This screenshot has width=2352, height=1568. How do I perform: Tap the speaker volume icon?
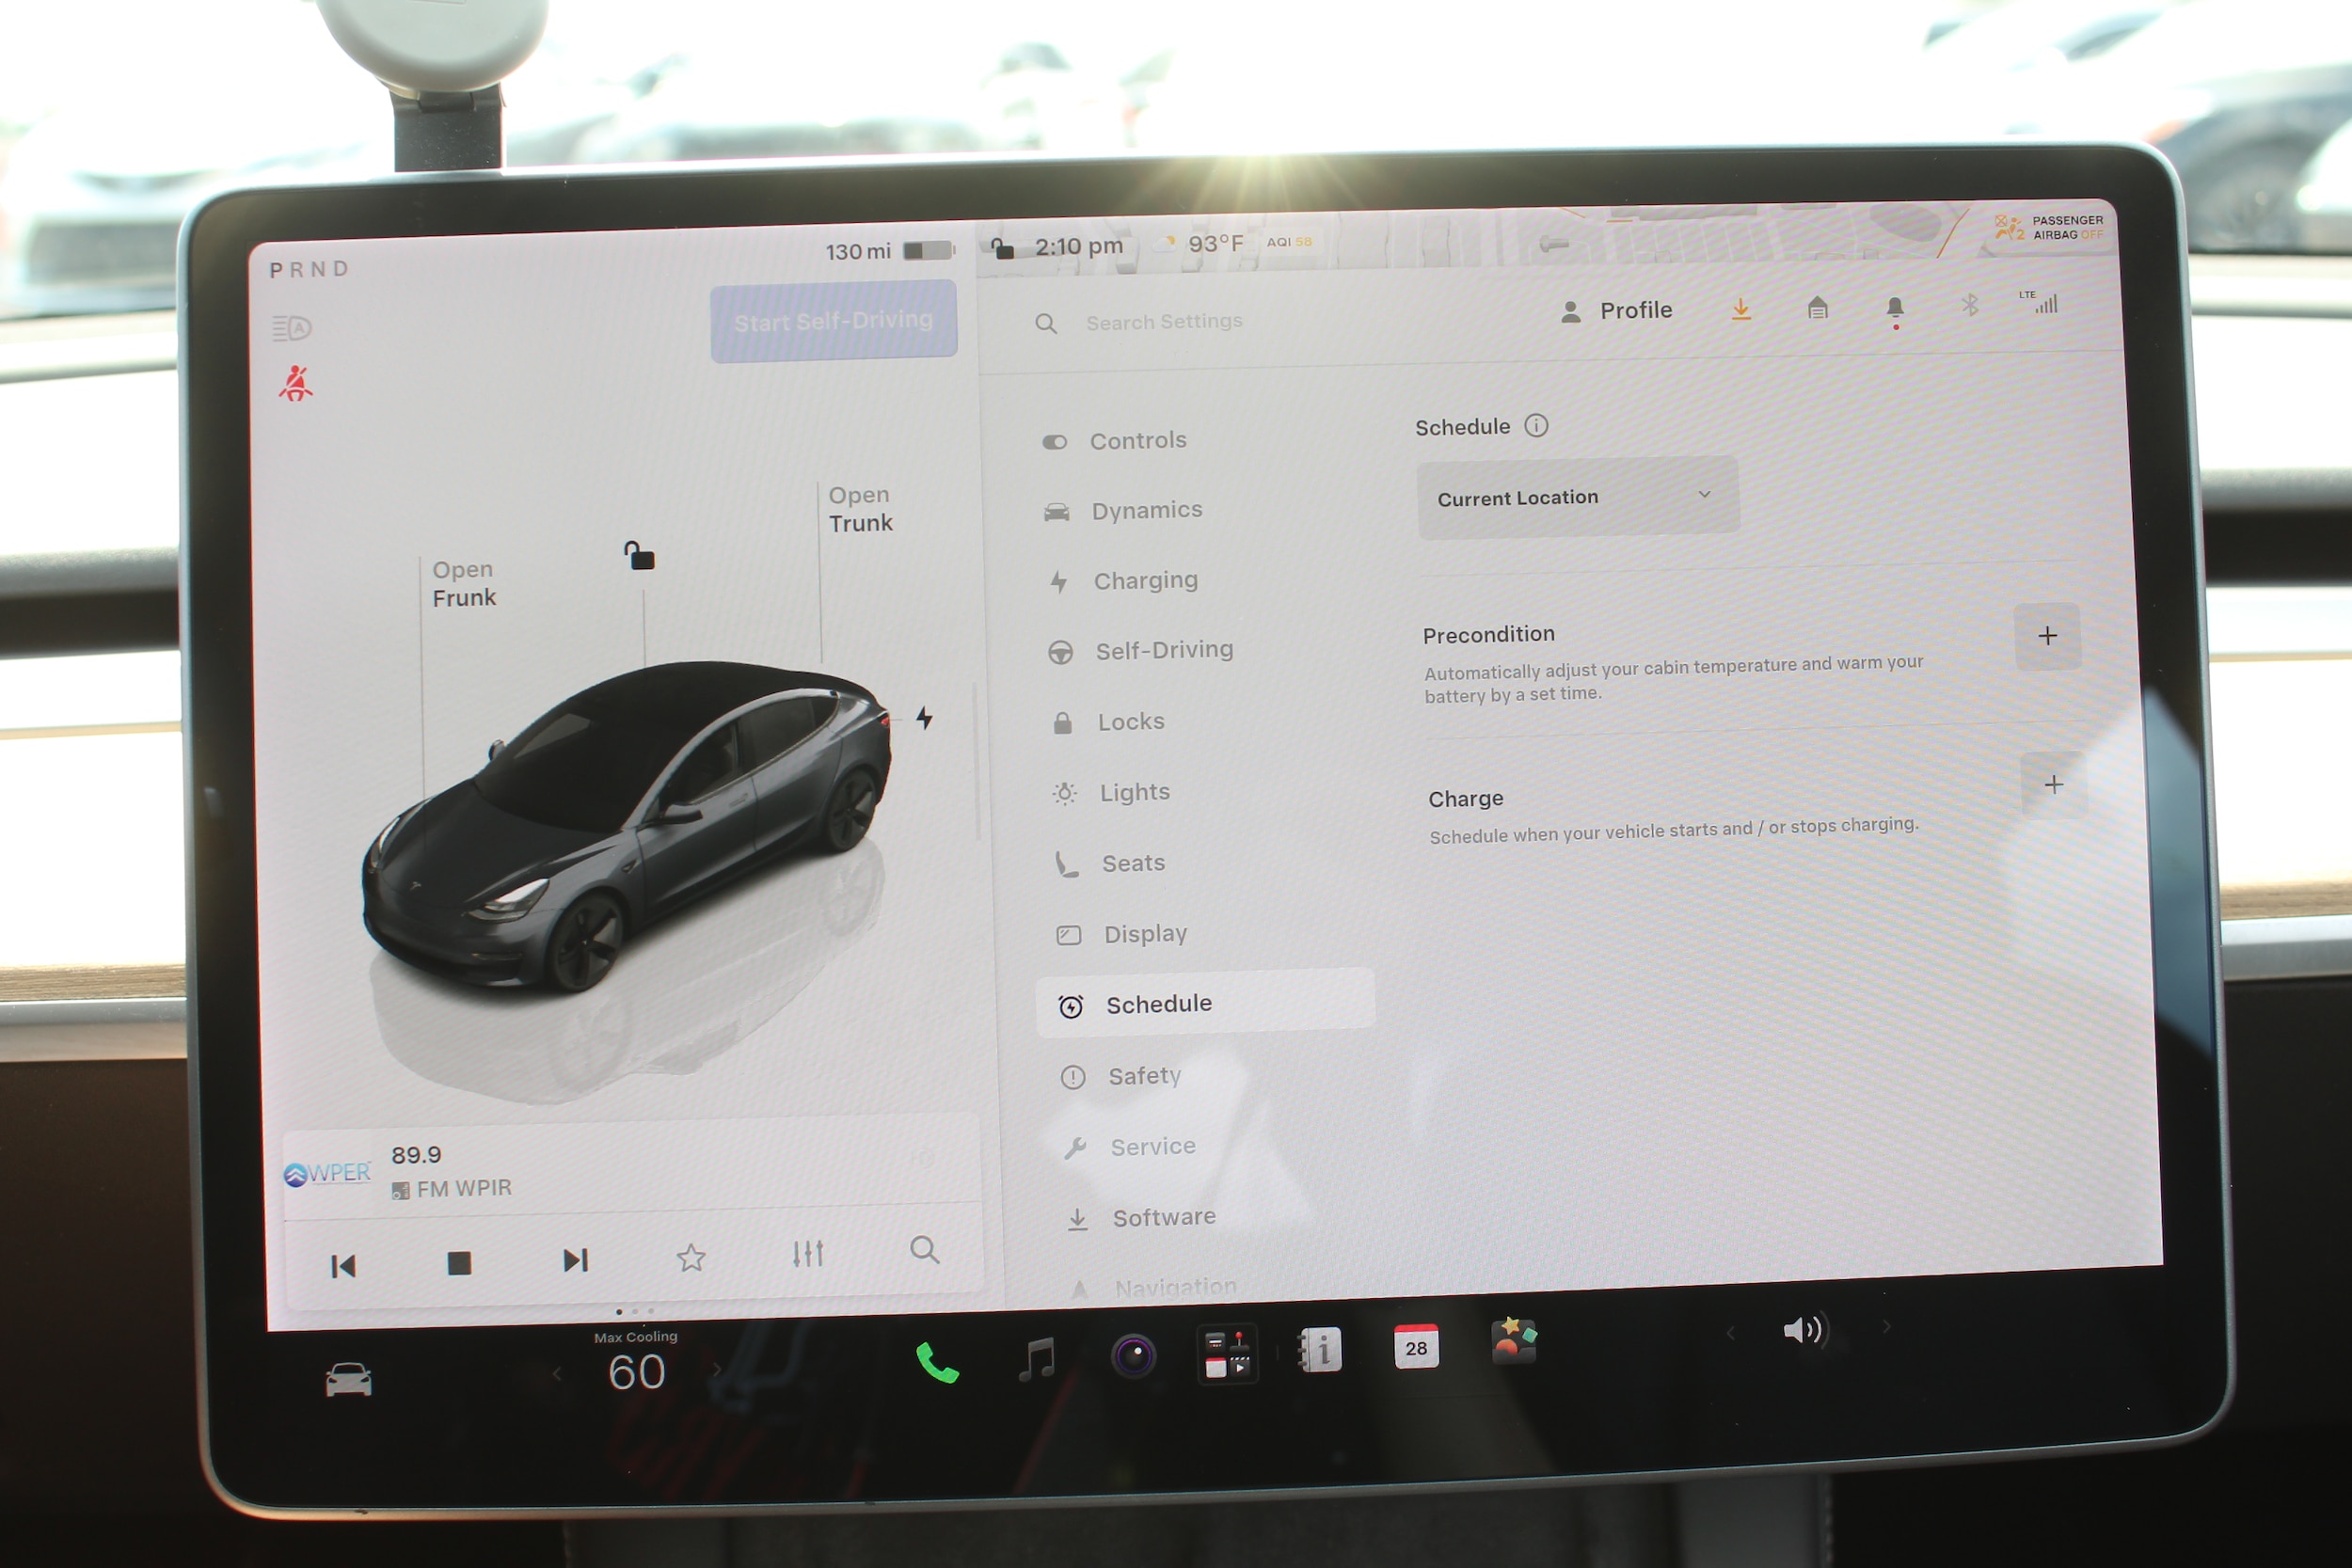(1805, 1330)
